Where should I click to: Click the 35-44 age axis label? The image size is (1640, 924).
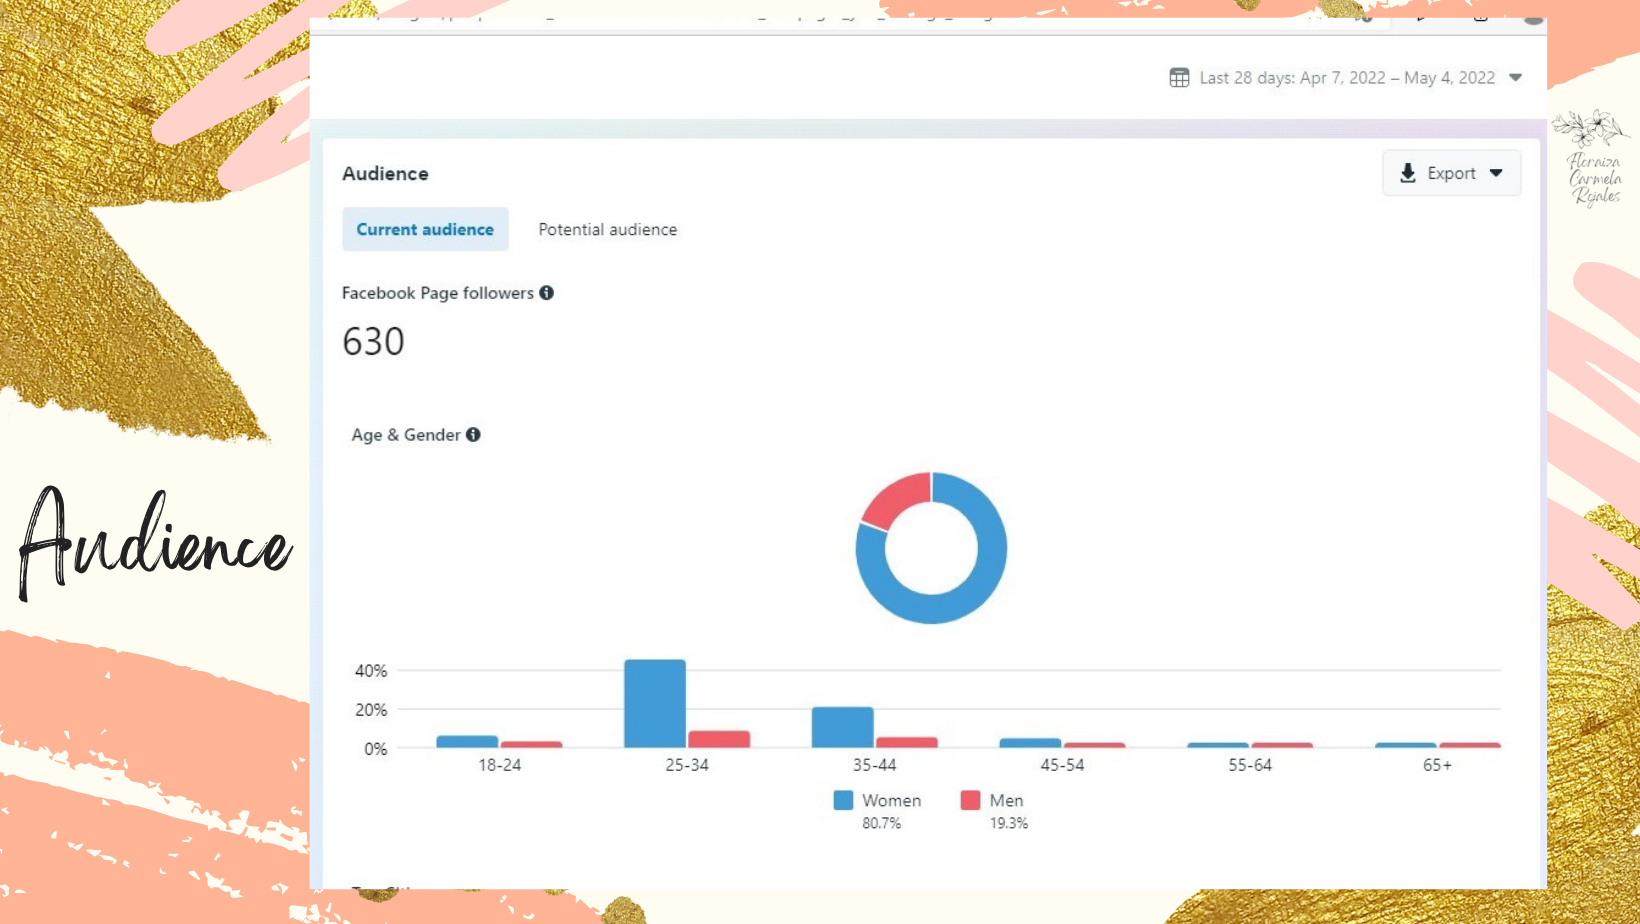(874, 765)
